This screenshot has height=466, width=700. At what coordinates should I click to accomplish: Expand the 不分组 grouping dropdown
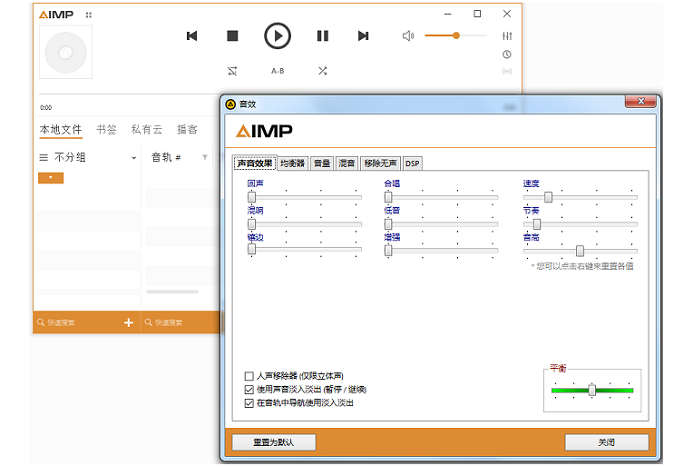pyautogui.click(x=134, y=158)
